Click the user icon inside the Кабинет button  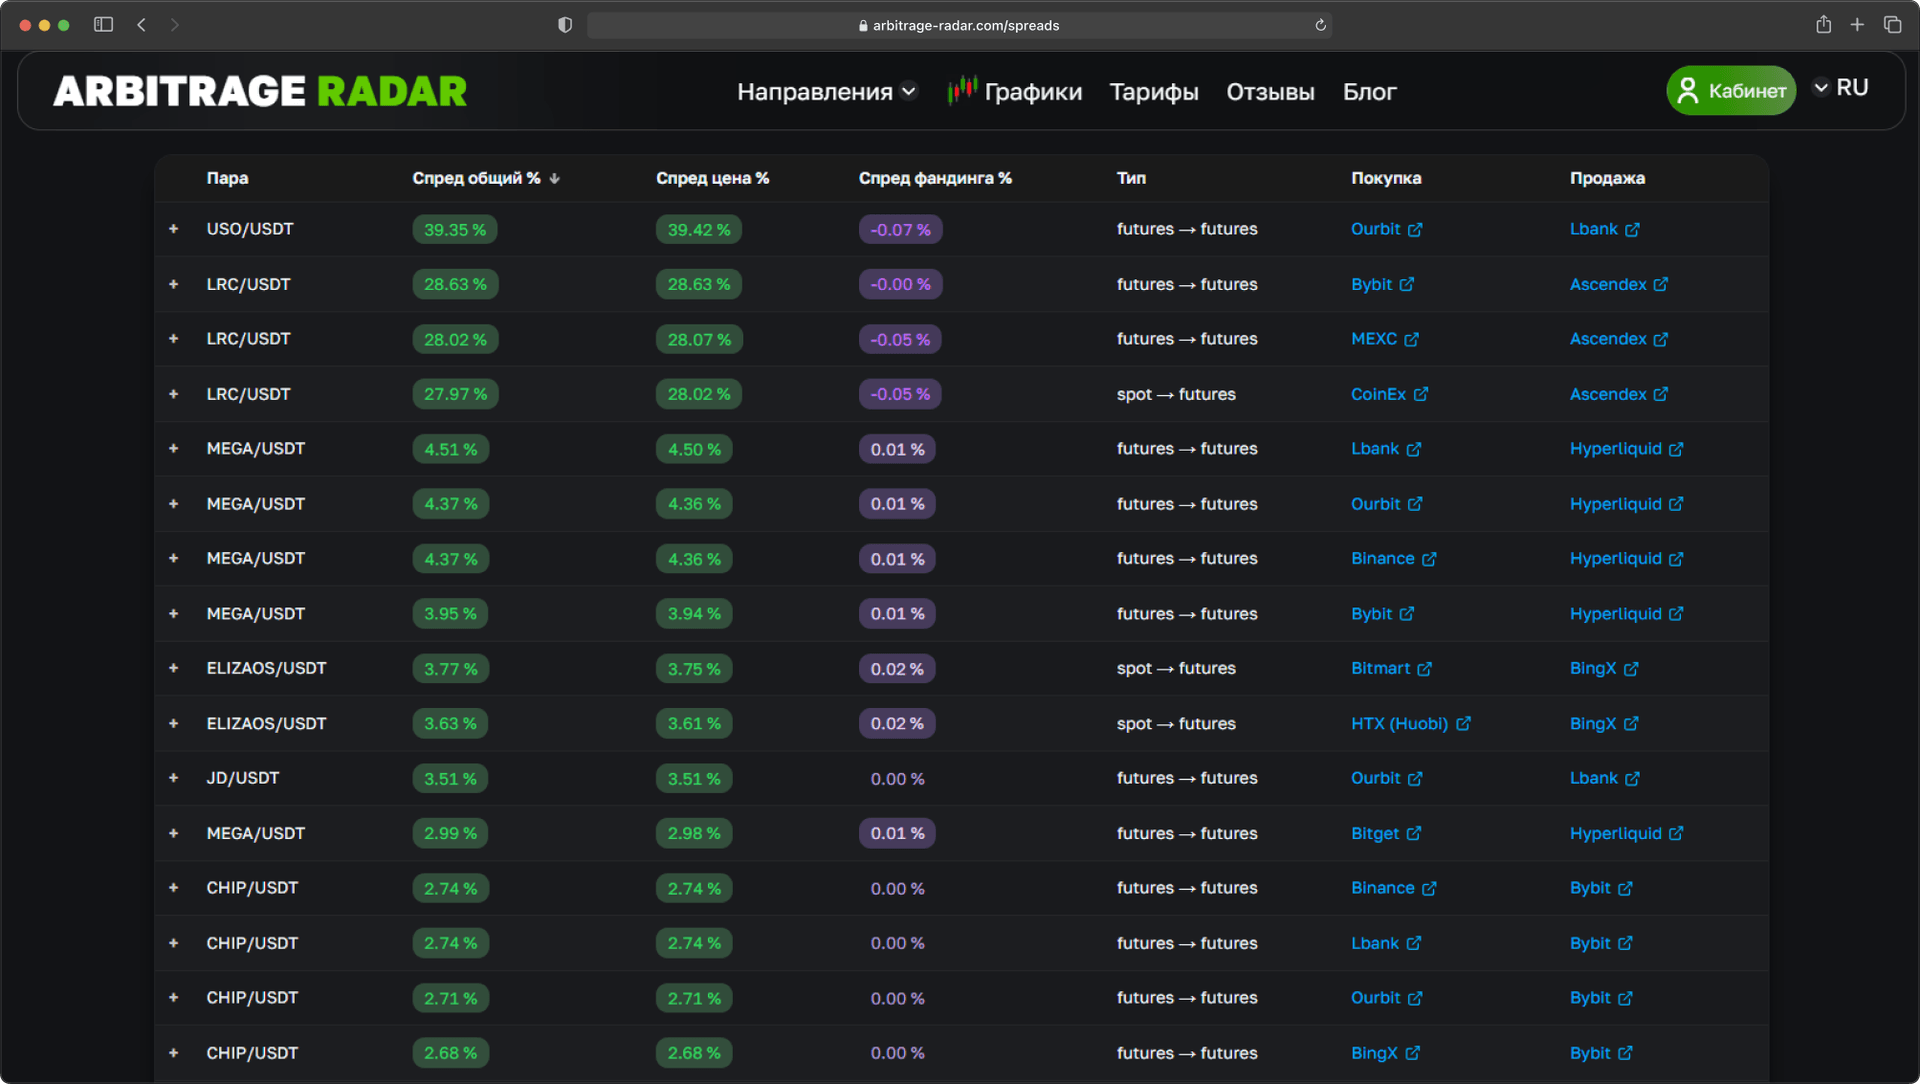pyautogui.click(x=1689, y=90)
